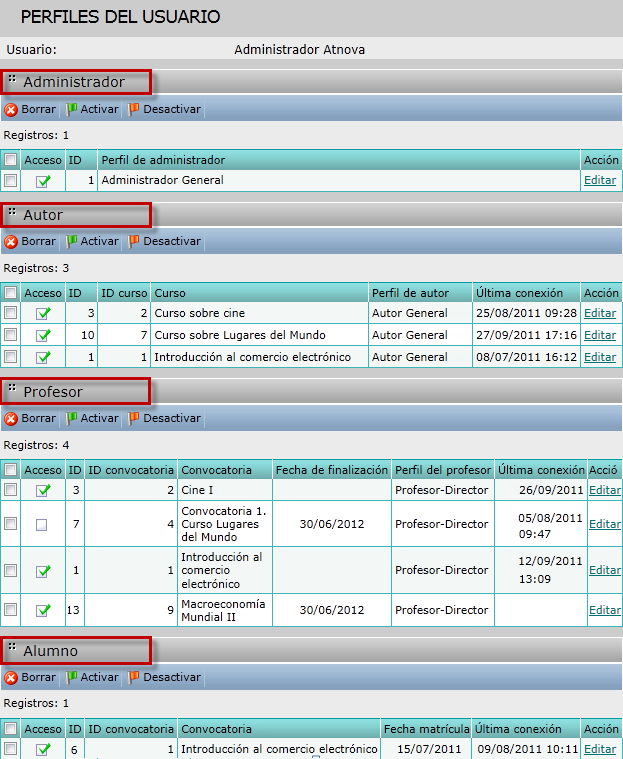Click date cell '25/08/2011 09:28'
Screen dimensions: 623x759
click(x=526, y=313)
